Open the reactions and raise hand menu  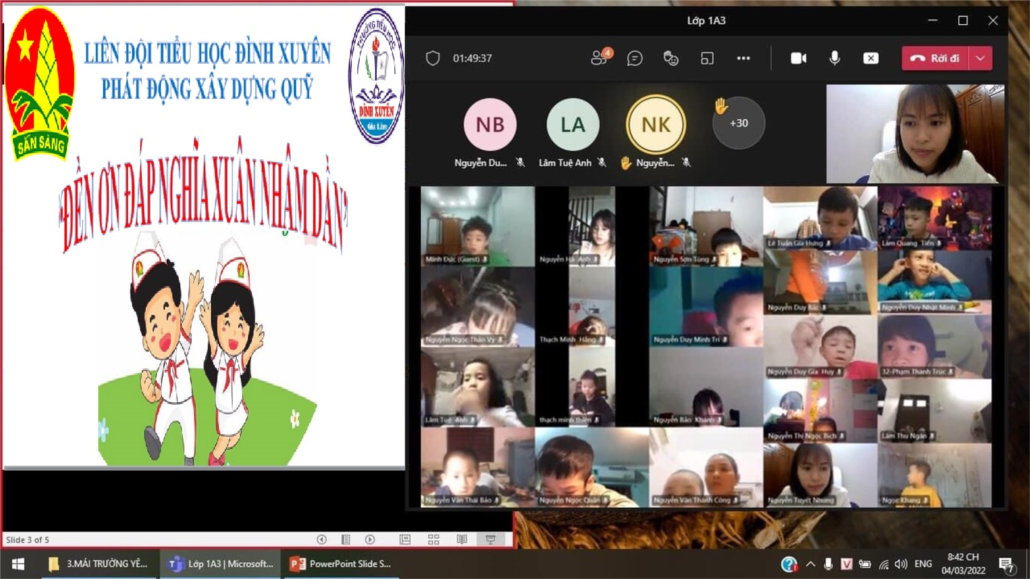click(671, 58)
